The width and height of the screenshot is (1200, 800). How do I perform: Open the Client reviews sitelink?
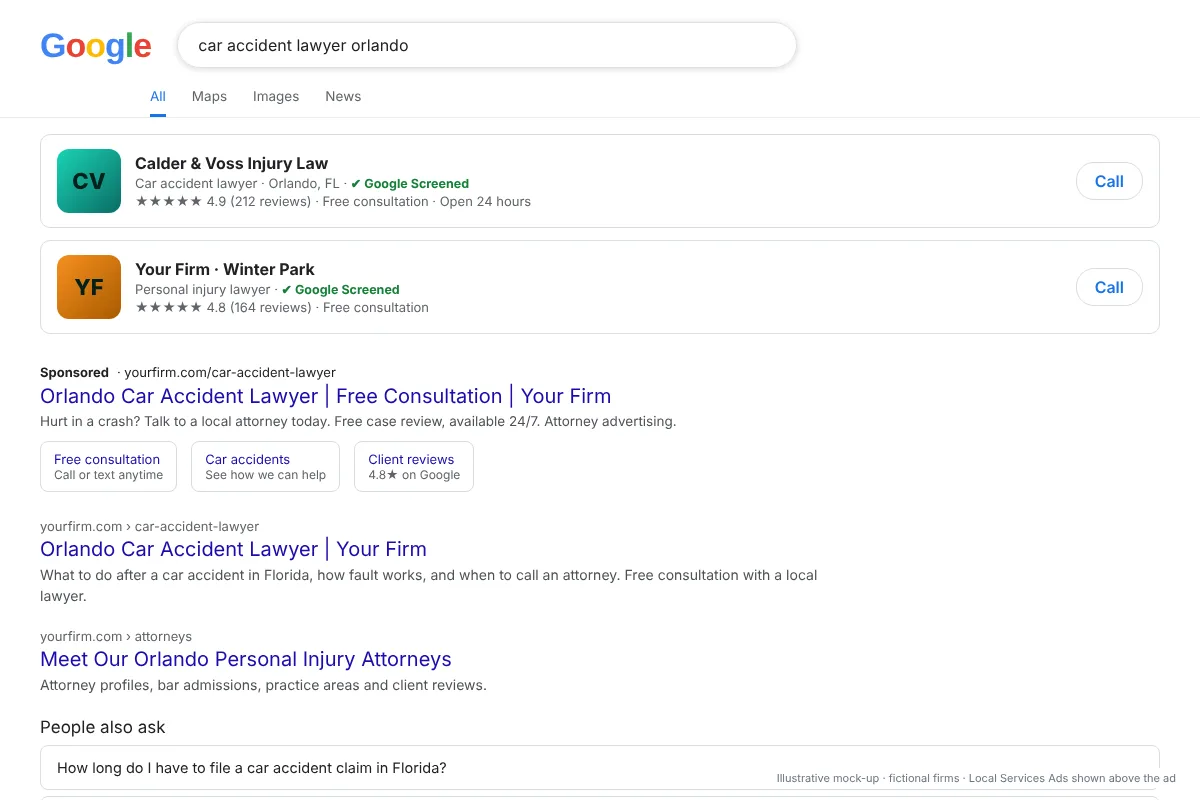click(414, 467)
